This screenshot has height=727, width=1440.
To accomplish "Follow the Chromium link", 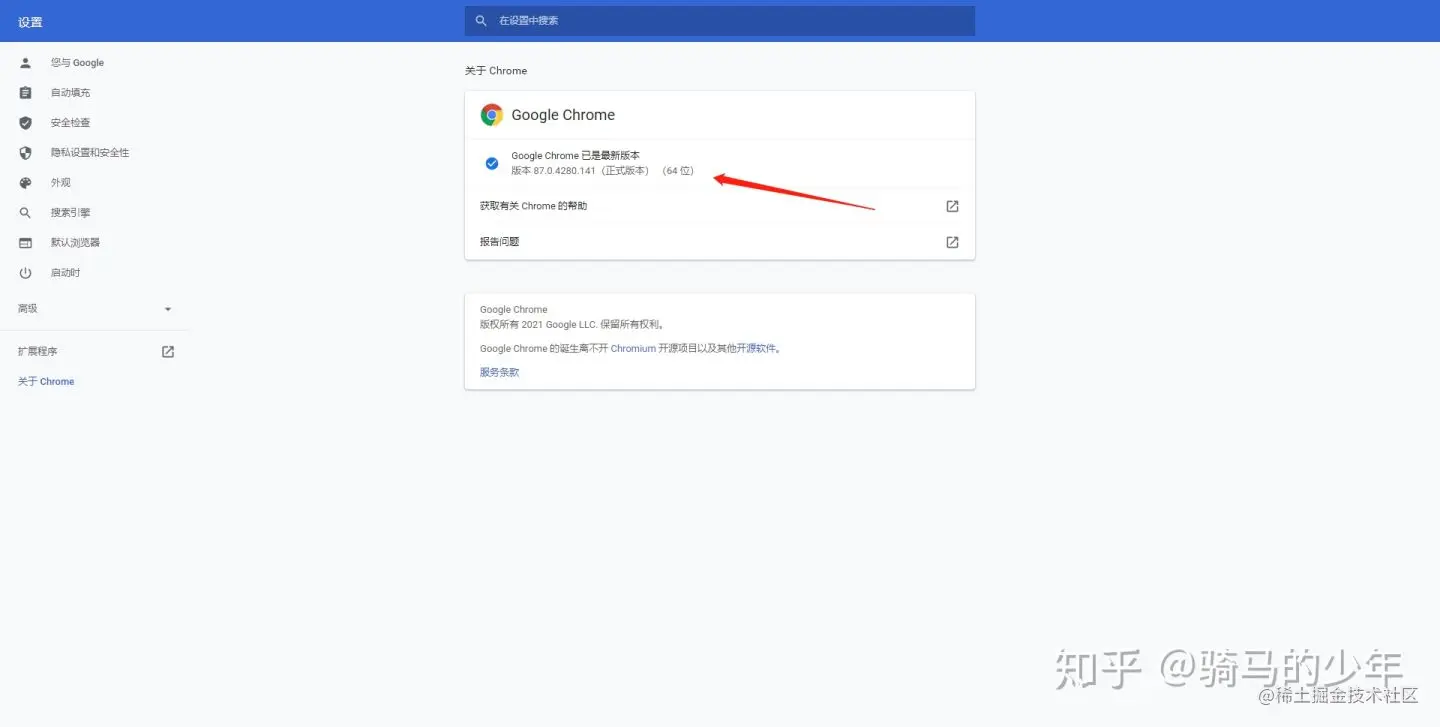I will 633,349.
